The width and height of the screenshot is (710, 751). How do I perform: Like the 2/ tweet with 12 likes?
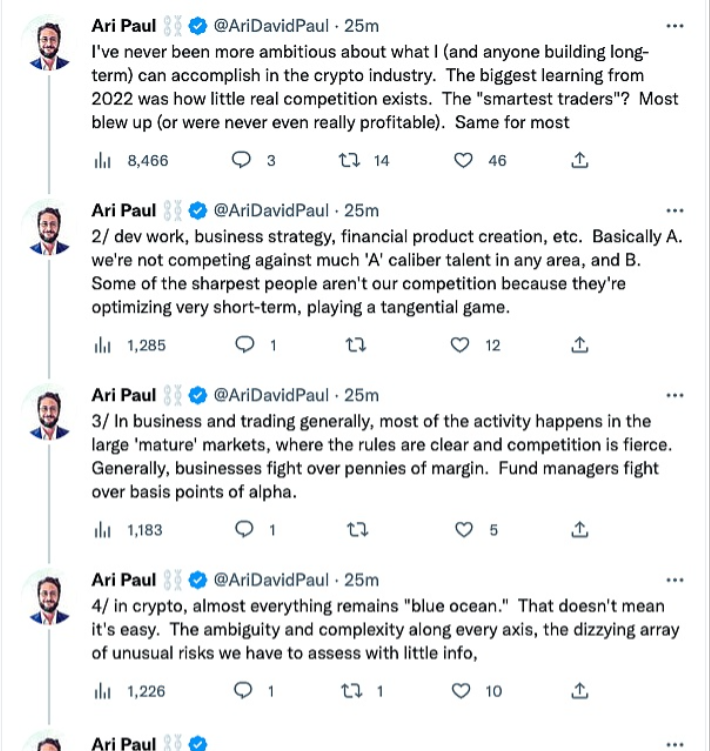pos(459,346)
